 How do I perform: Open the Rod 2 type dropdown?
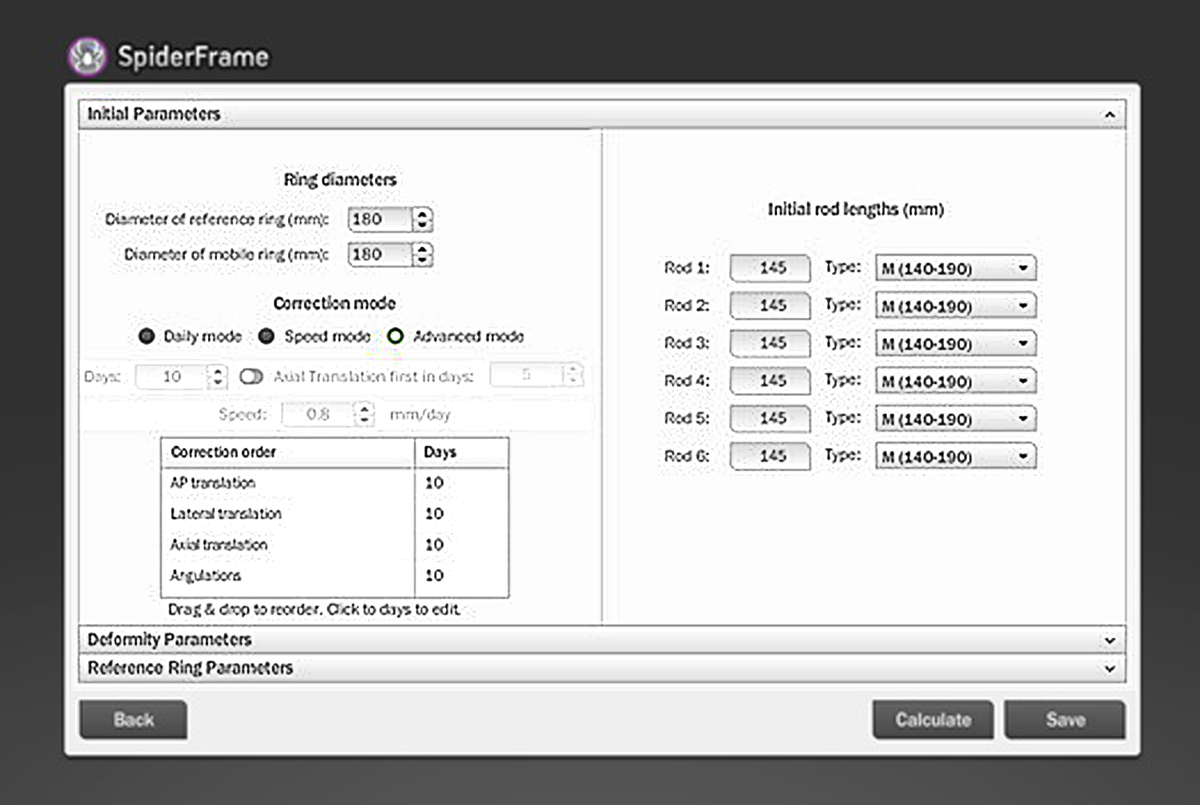point(956,306)
